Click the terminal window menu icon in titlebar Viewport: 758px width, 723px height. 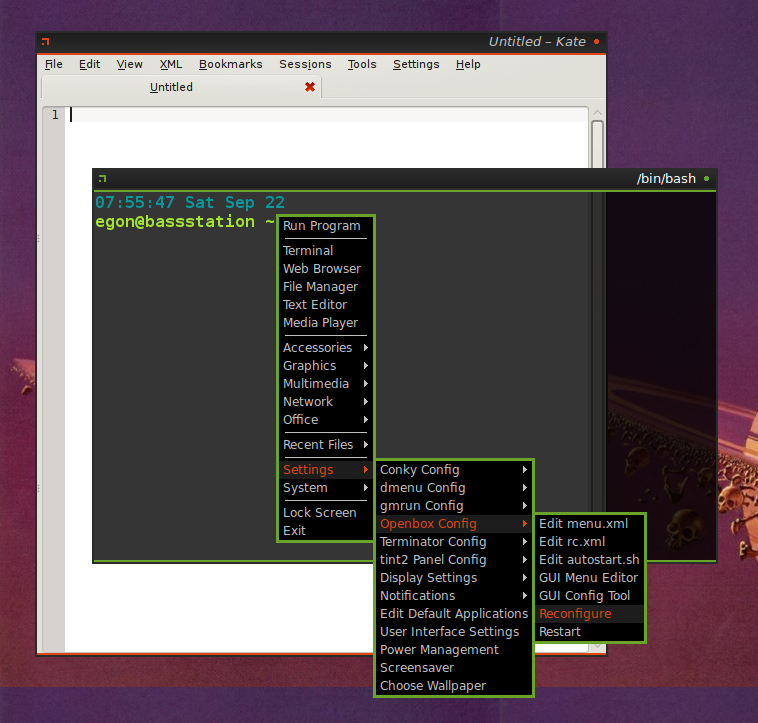[102, 179]
